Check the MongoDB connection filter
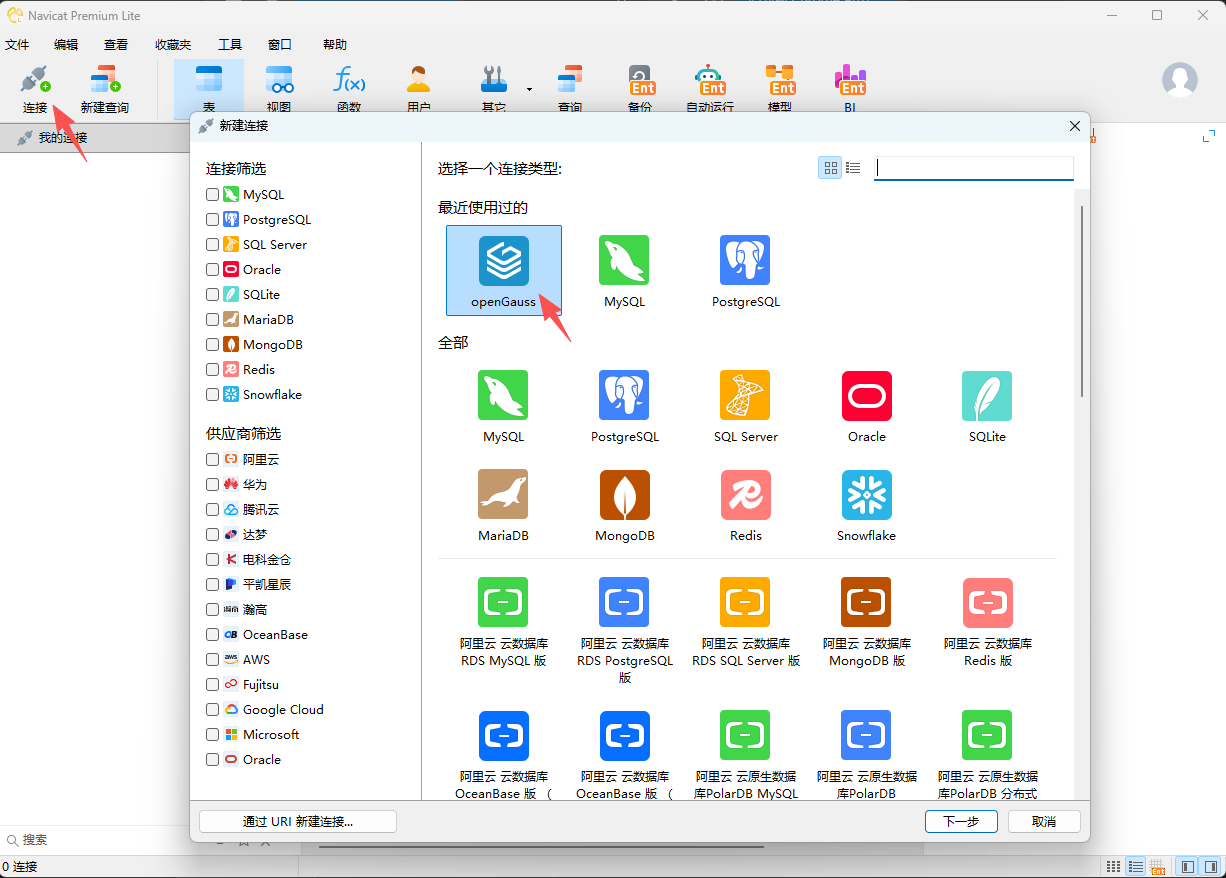The width and height of the screenshot is (1226, 878). pos(212,345)
